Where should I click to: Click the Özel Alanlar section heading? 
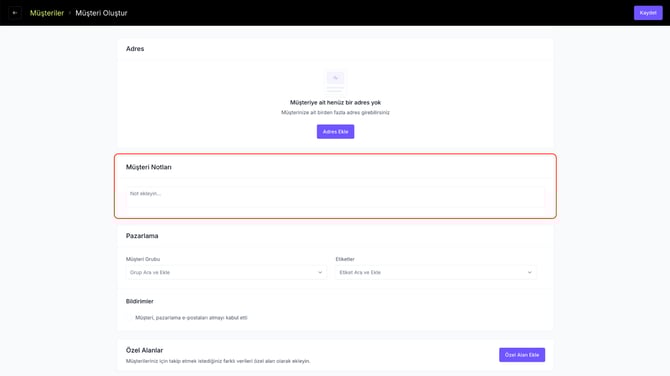pos(144,350)
